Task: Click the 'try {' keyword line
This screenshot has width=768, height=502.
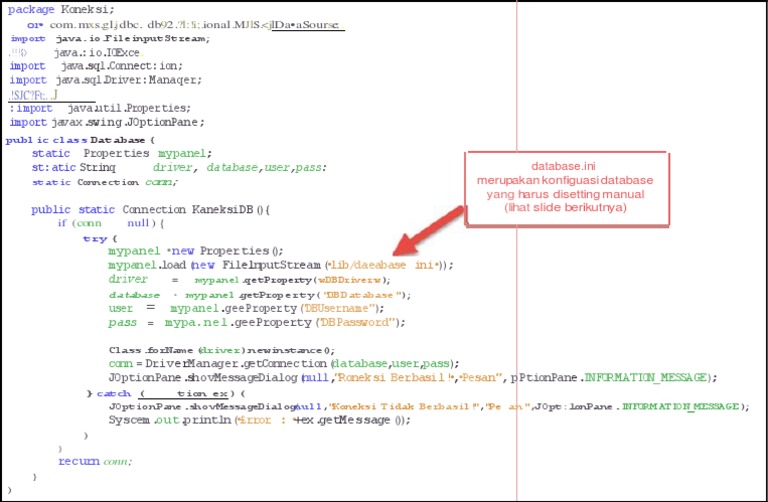Action: 100,239
